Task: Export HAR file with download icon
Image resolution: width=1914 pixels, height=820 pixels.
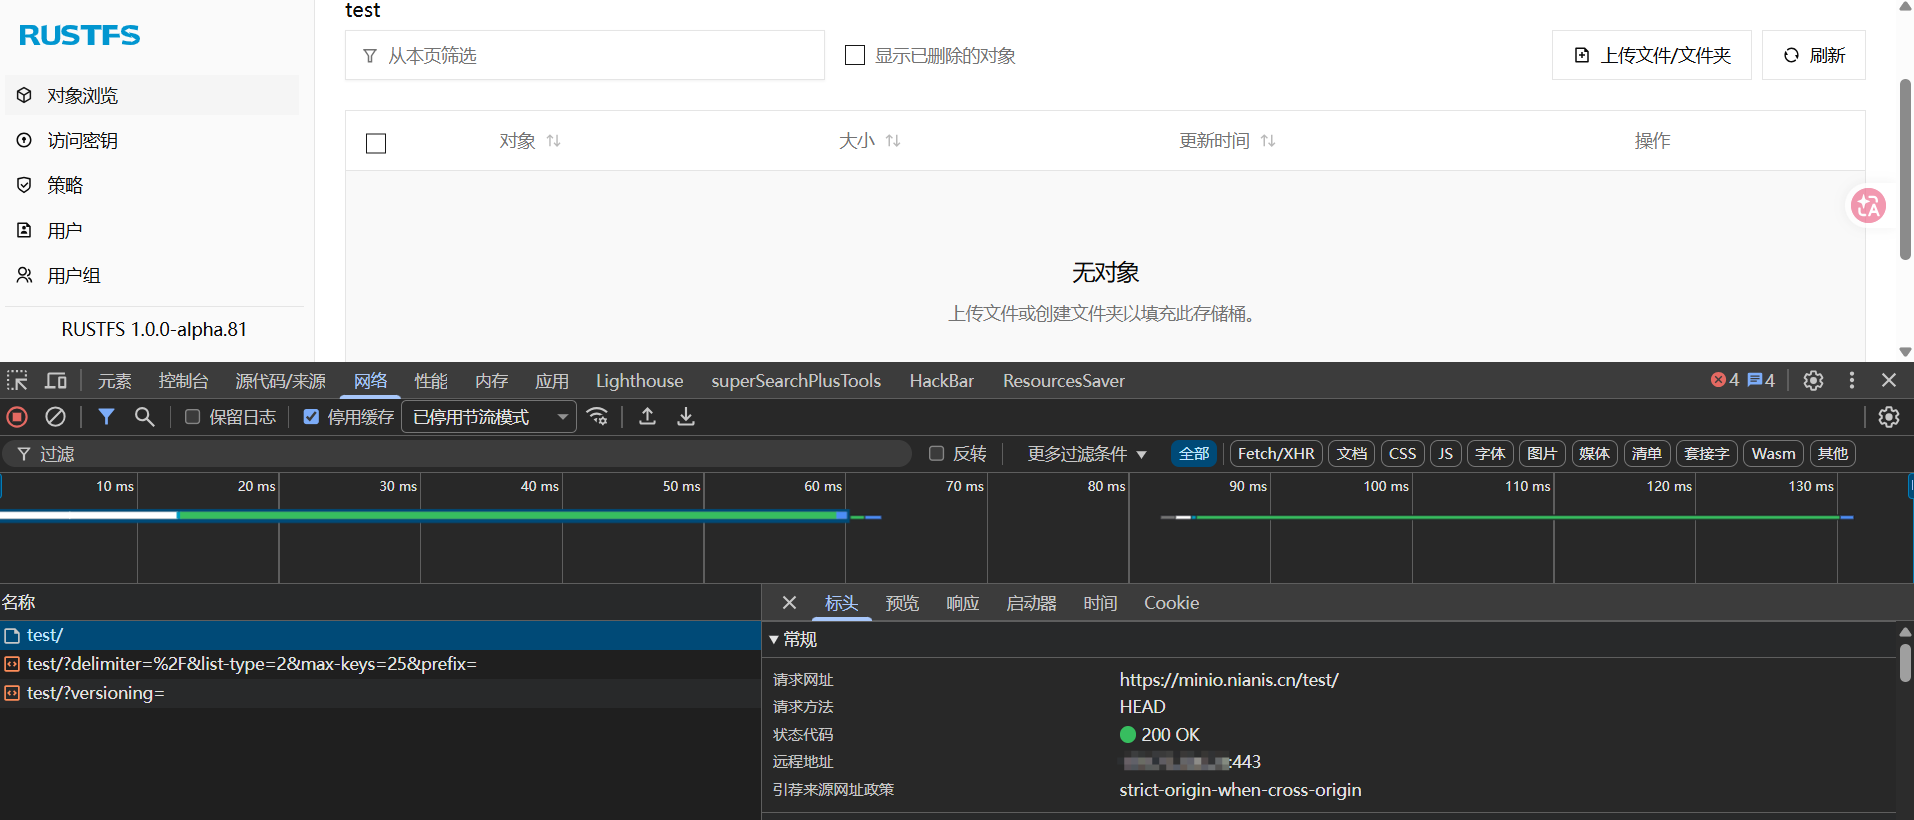Action: tap(686, 417)
